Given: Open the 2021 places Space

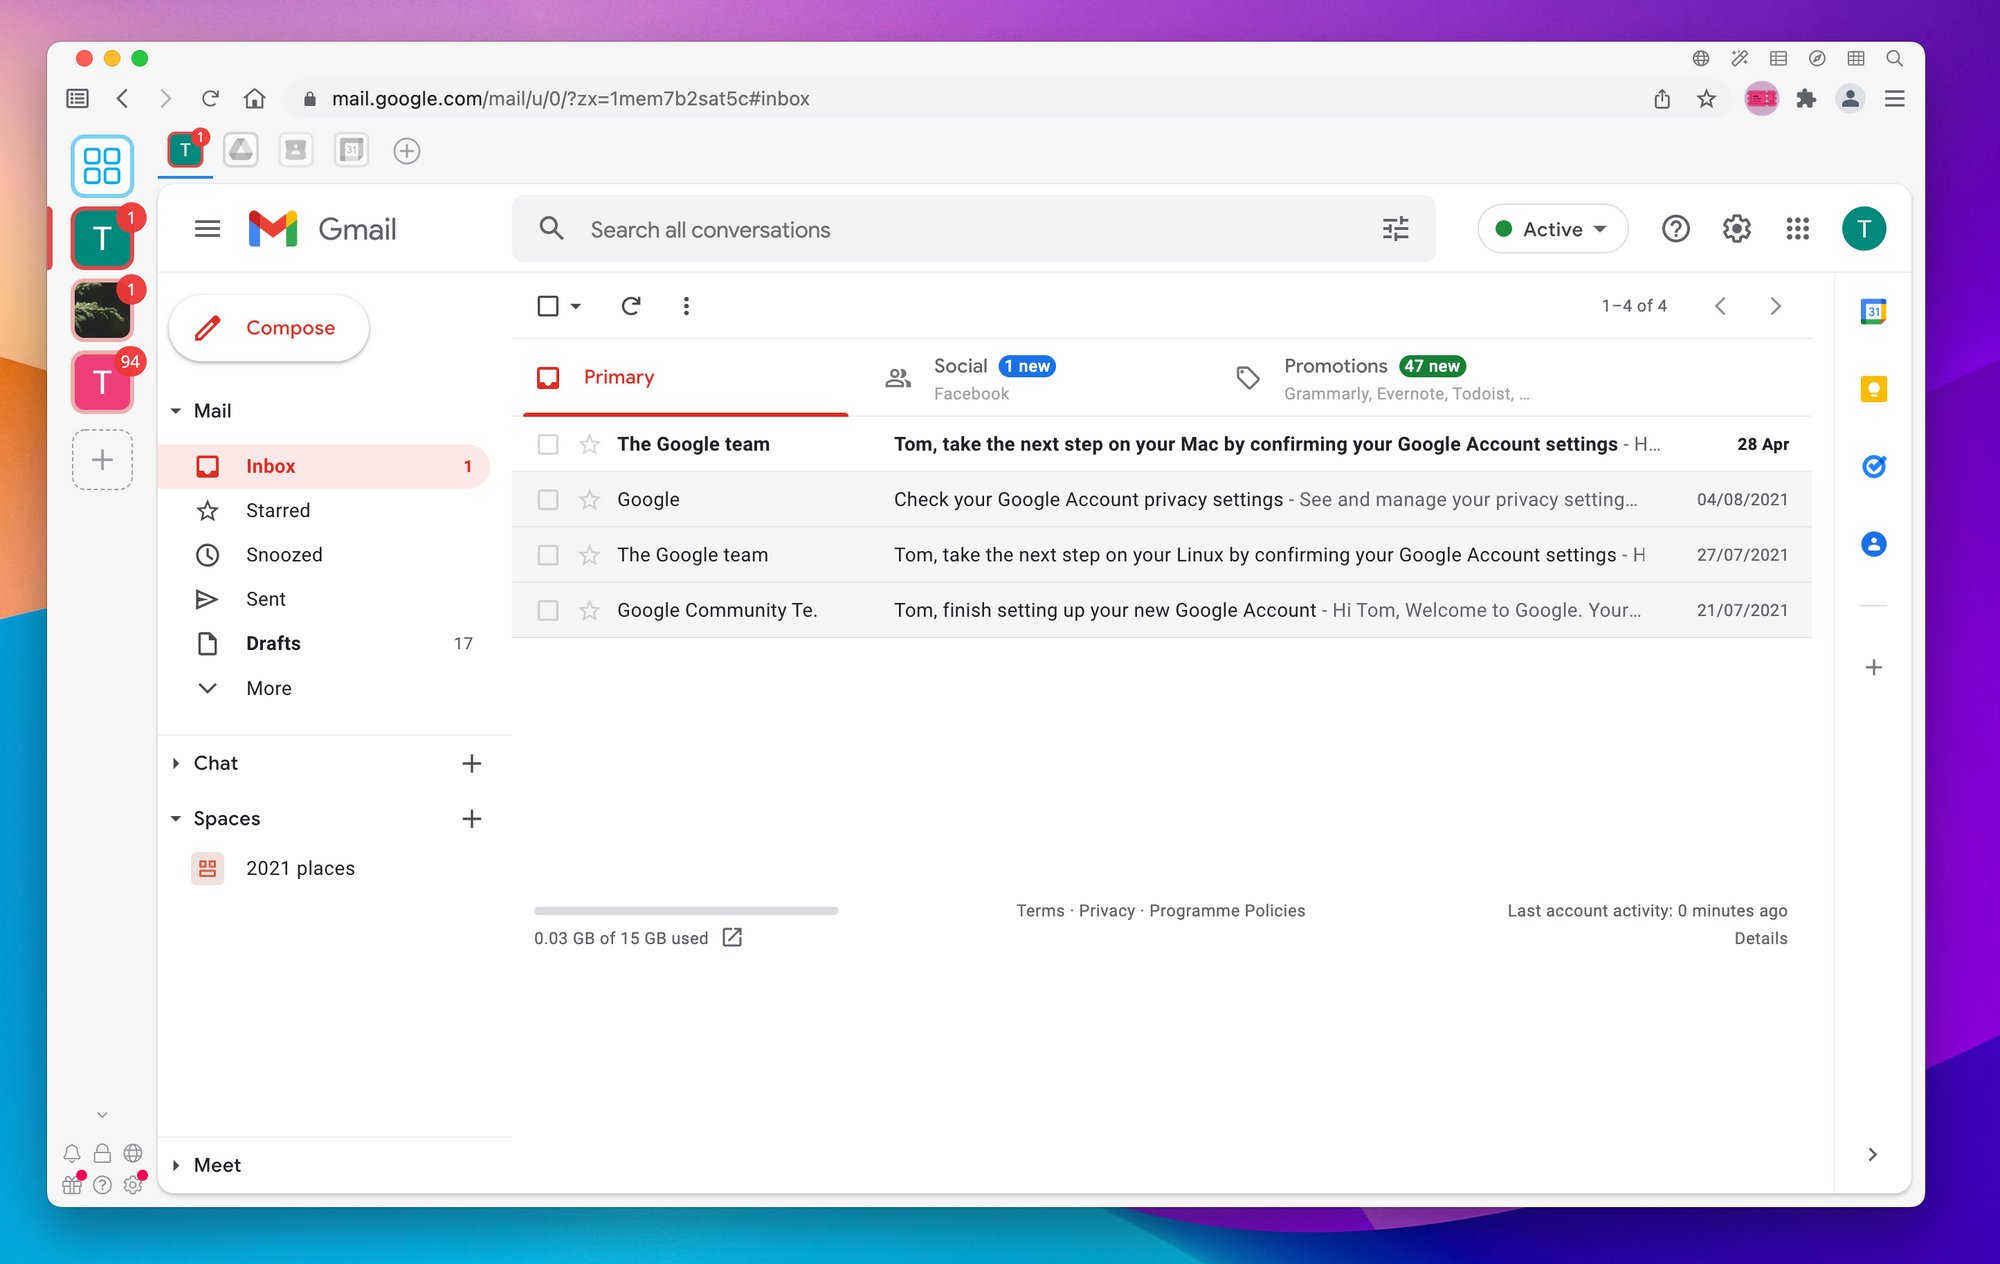Looking at the screenshot, I should click(x=300, y=868).
